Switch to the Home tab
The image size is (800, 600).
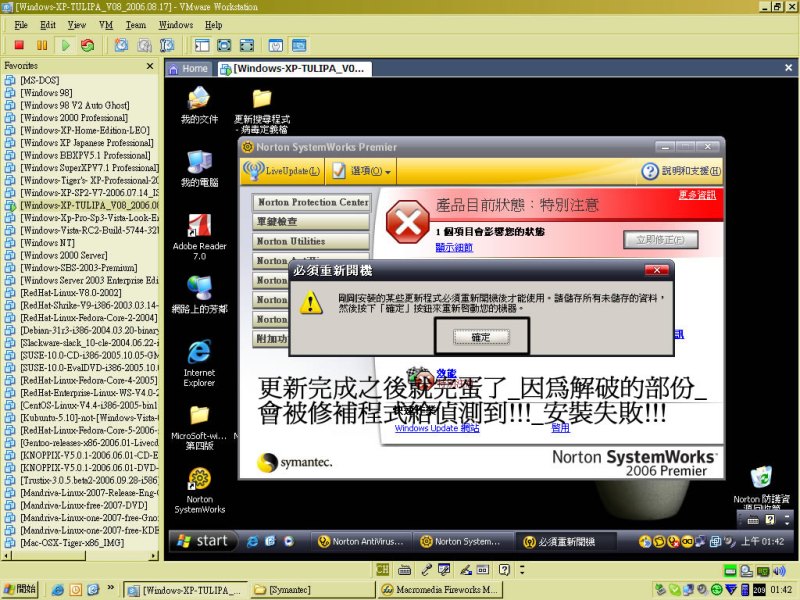[x=189, y=68]
